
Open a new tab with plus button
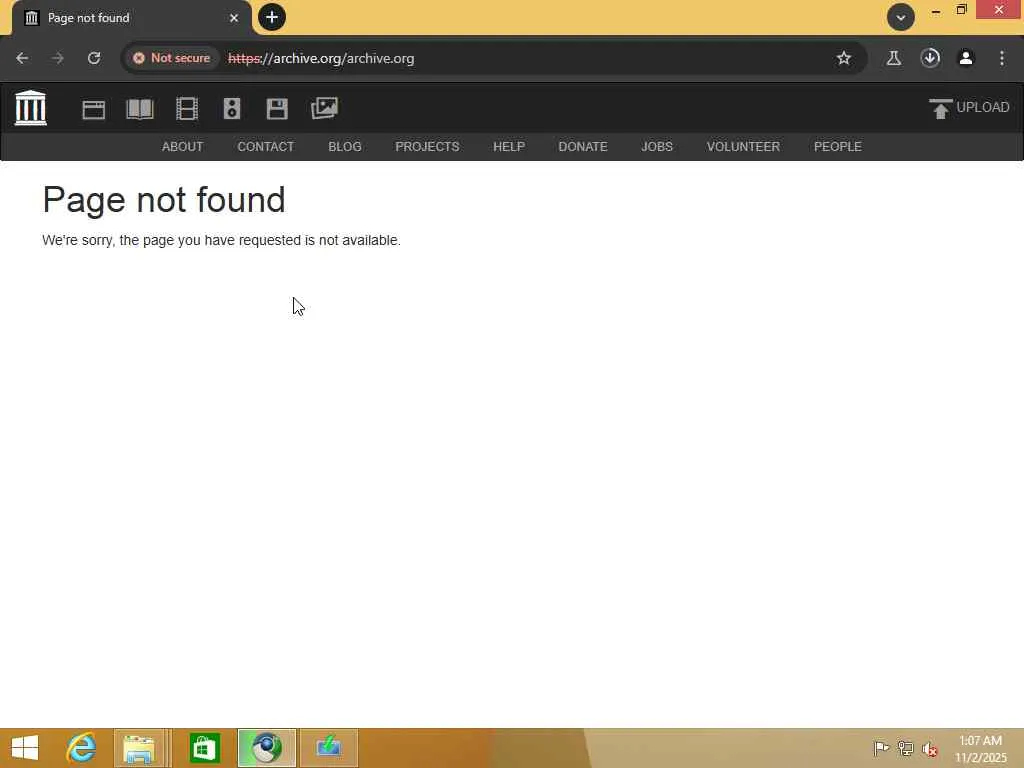coord(272,17)
